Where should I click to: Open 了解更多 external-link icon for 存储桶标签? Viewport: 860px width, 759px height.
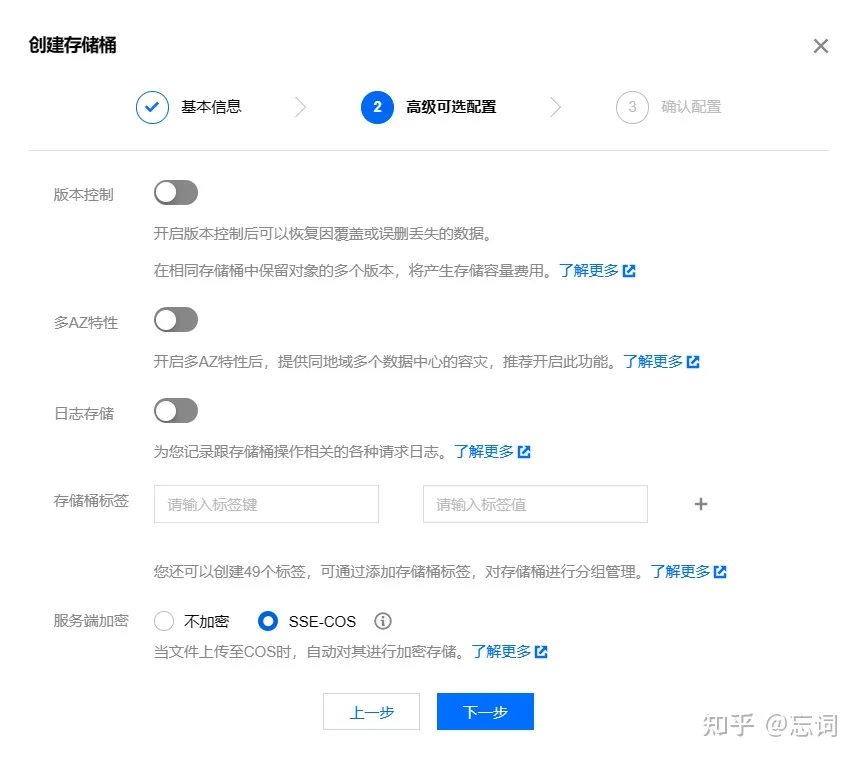(x=721, y=571)
